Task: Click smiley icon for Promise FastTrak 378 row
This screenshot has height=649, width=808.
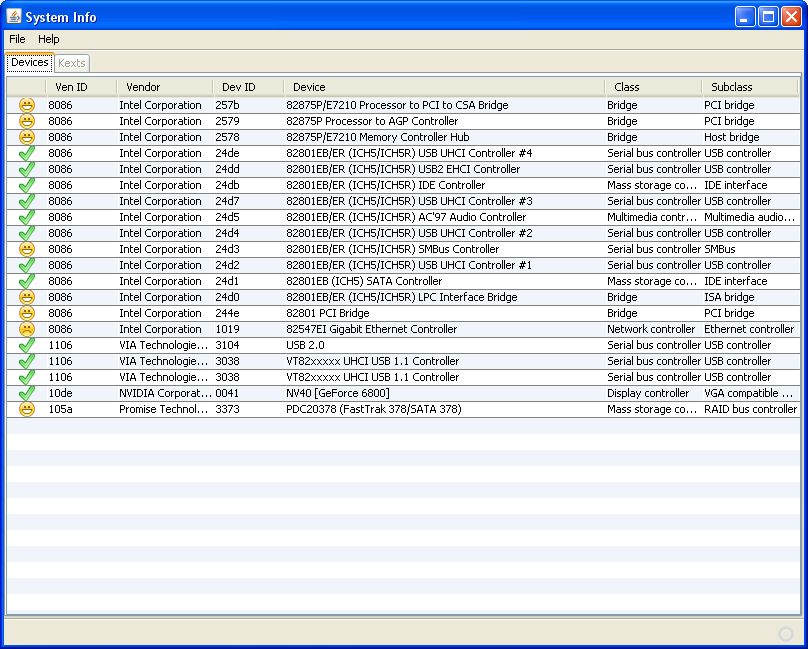Action: coord(27,409)
